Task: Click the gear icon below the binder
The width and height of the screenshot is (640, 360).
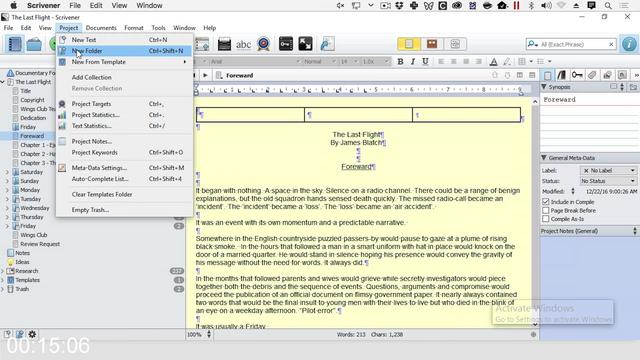Action: click(32, 334)
